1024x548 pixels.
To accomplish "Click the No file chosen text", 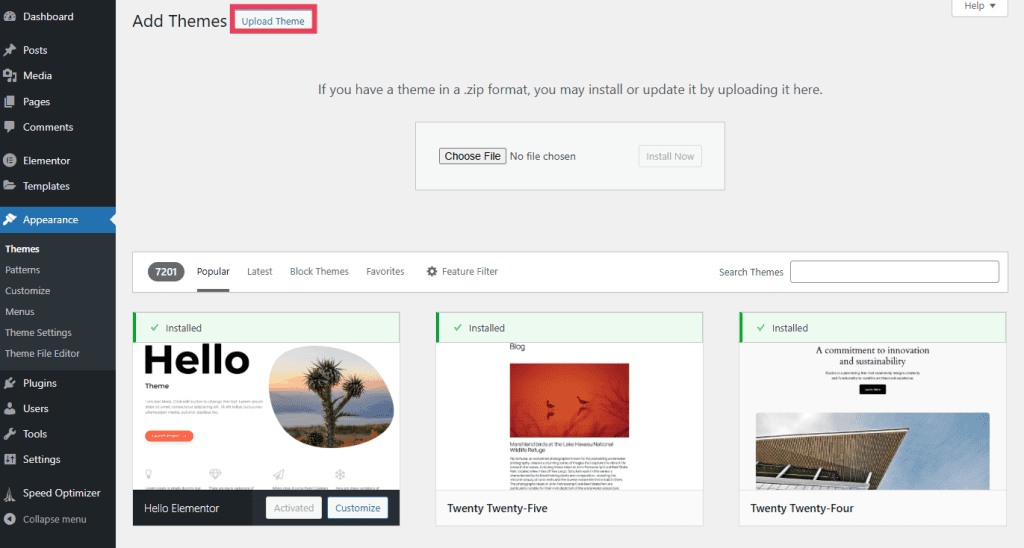I will point(543,156).
